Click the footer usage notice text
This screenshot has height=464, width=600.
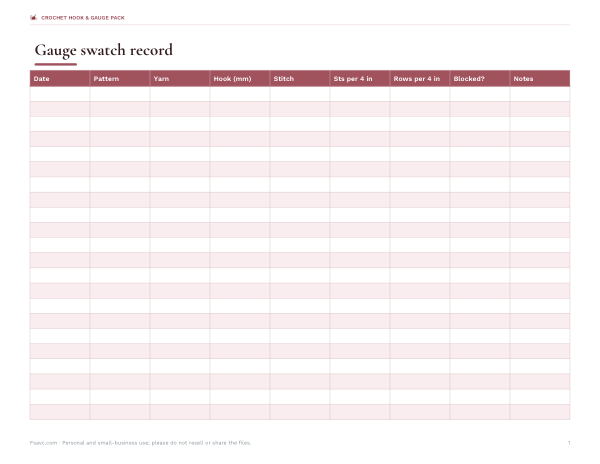click(x=140, y=443)
